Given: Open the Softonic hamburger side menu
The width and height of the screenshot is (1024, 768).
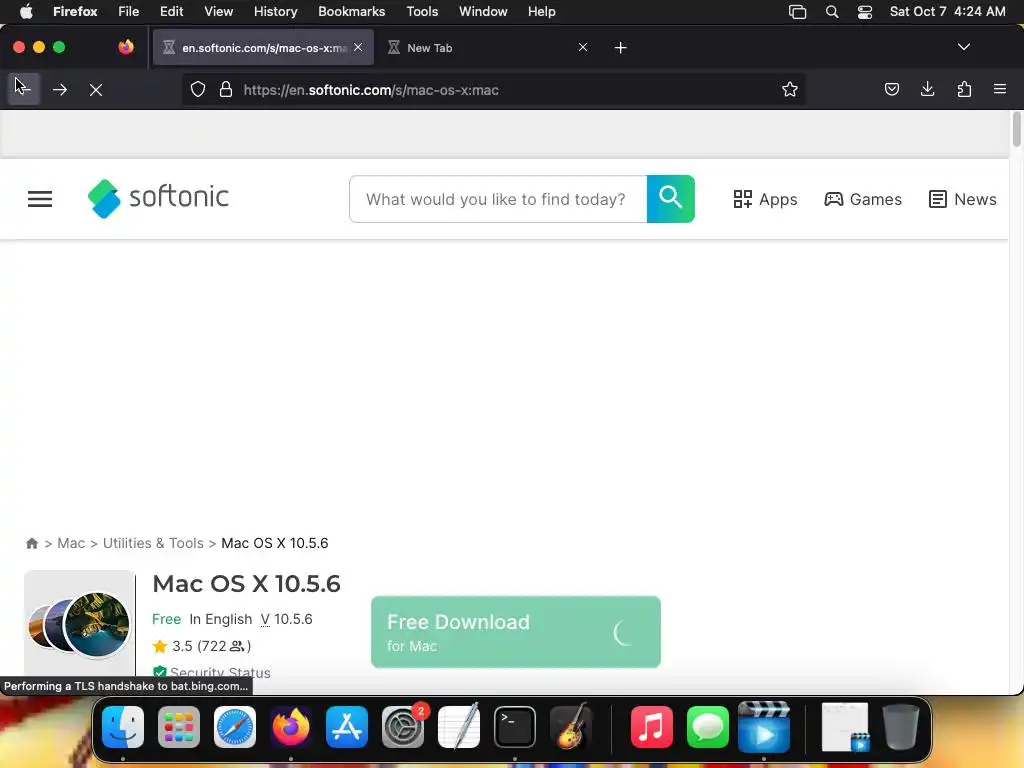Looking at the screenshot, I should point(40,199).
